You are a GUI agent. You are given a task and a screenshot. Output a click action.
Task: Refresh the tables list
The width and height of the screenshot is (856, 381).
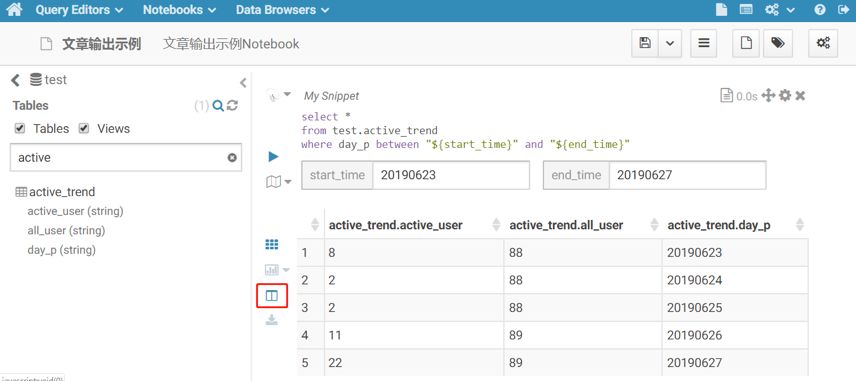pos(232,106)
